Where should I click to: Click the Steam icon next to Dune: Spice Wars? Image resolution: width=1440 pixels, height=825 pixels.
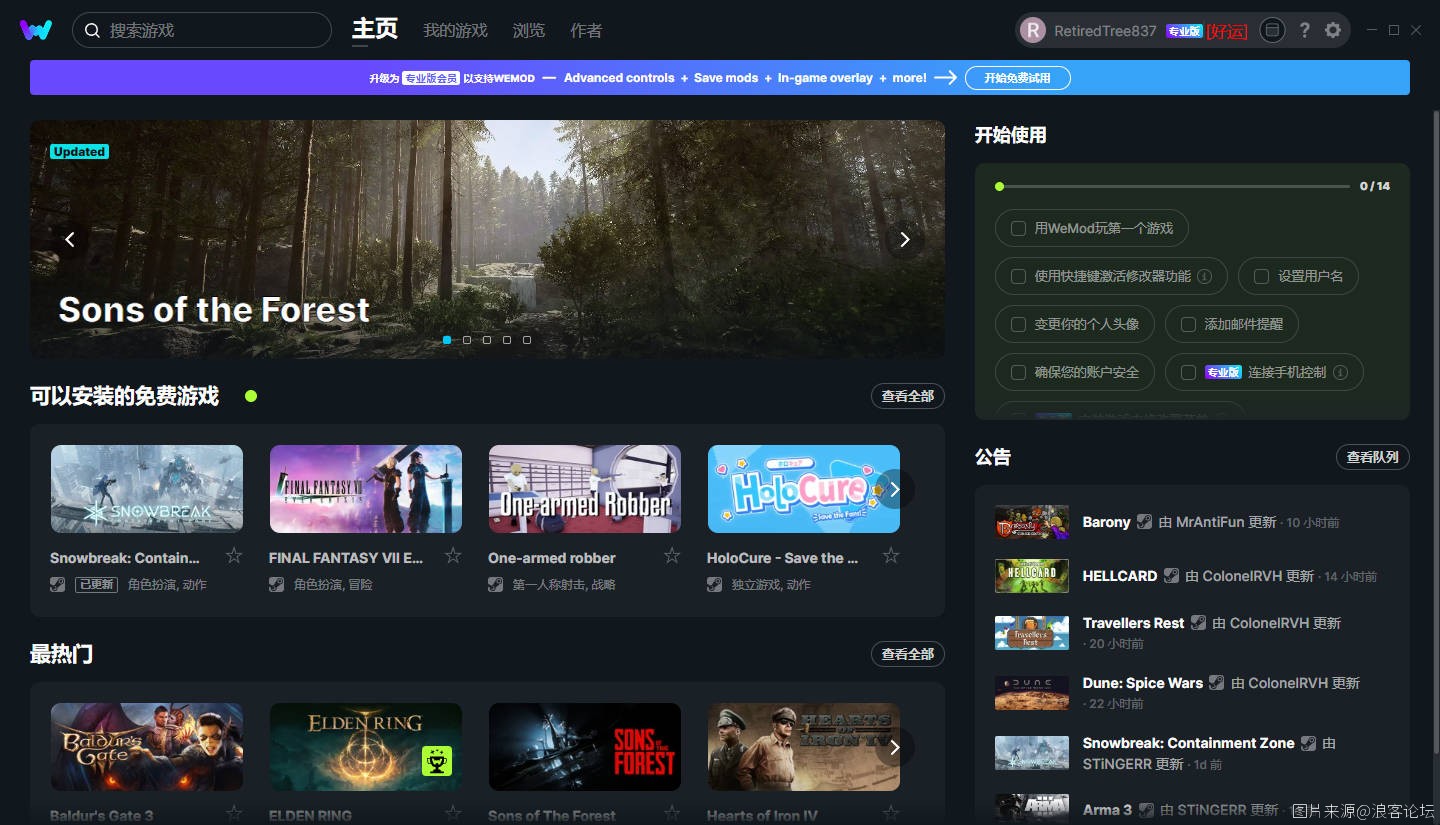pyautogui.click(x=1217, y=683)
